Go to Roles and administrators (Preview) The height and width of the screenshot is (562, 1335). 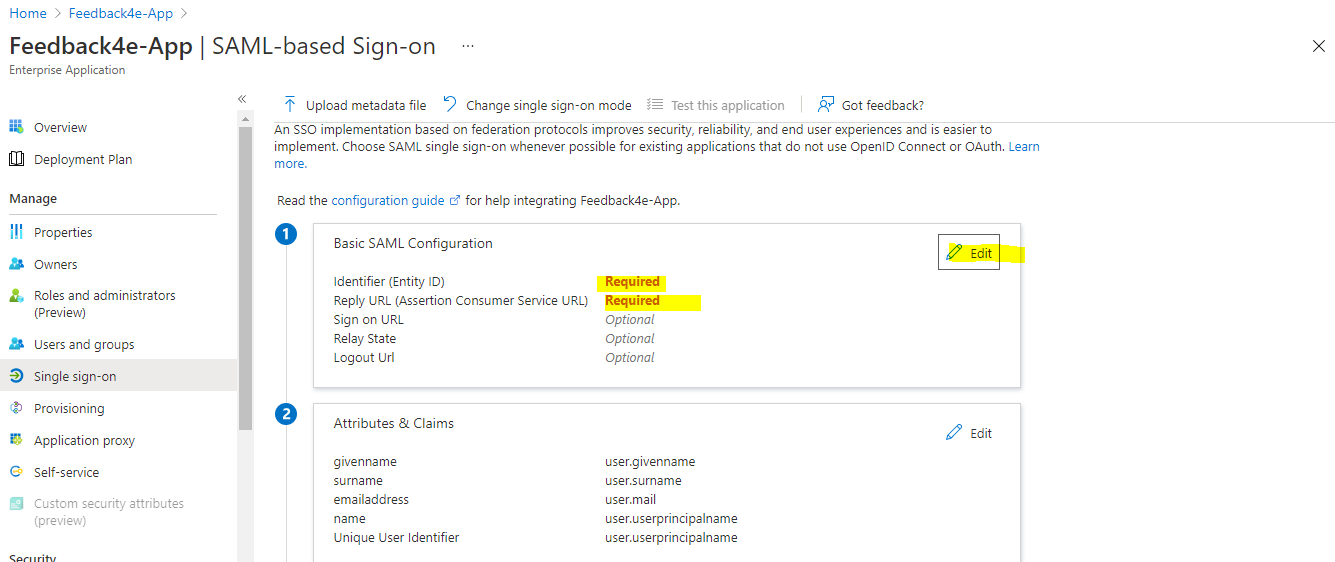(104, 303)
